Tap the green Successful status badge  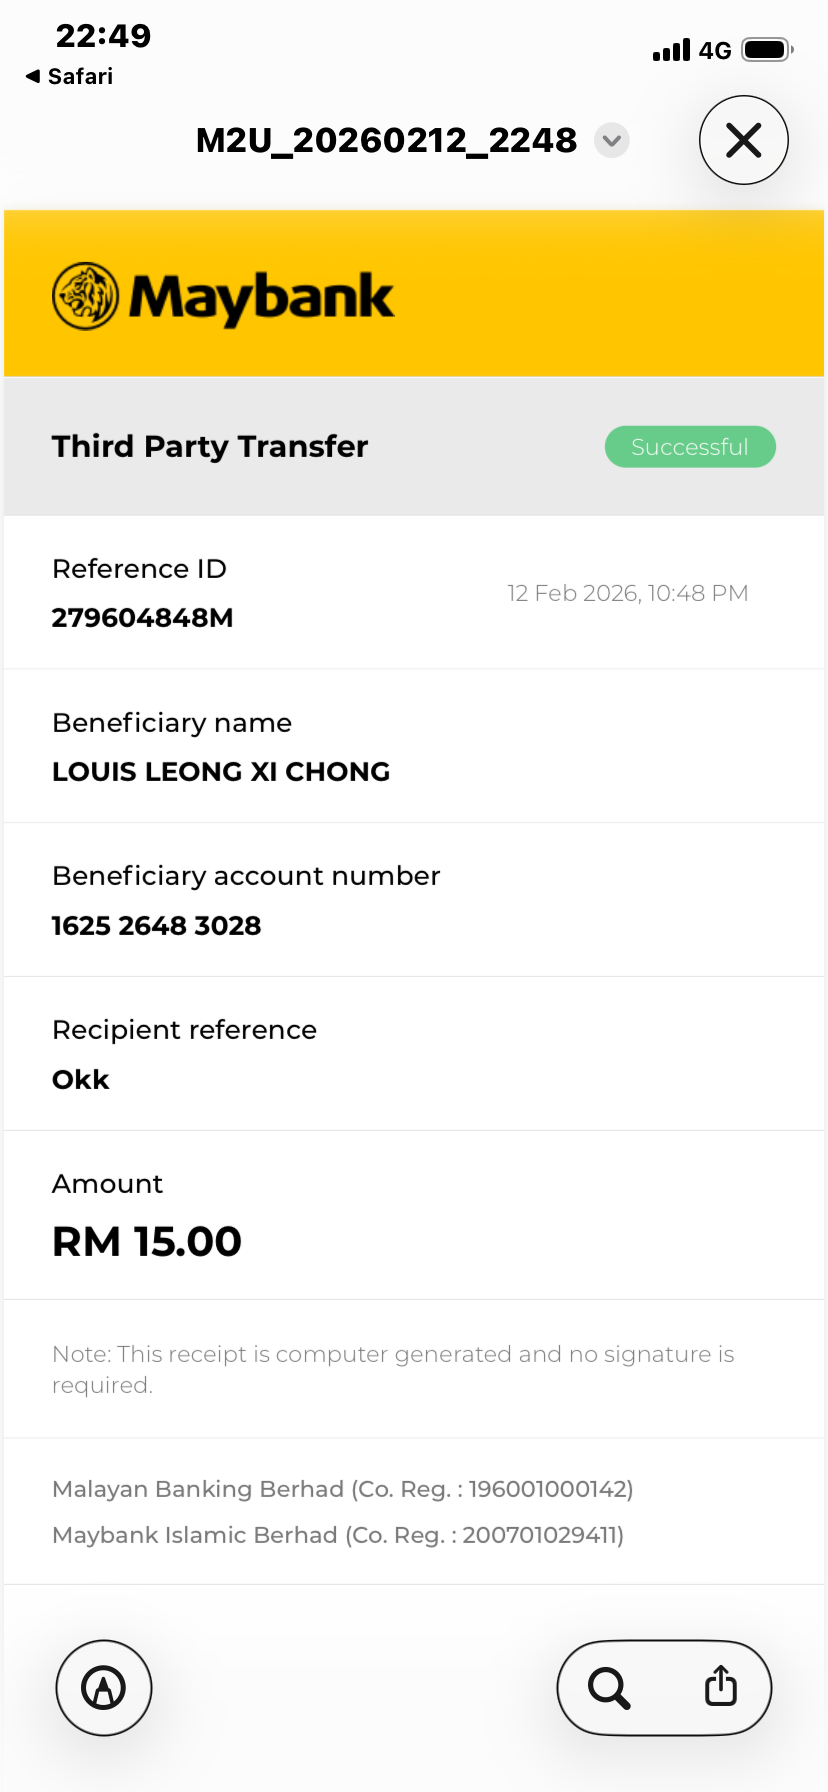coord(690,447)
